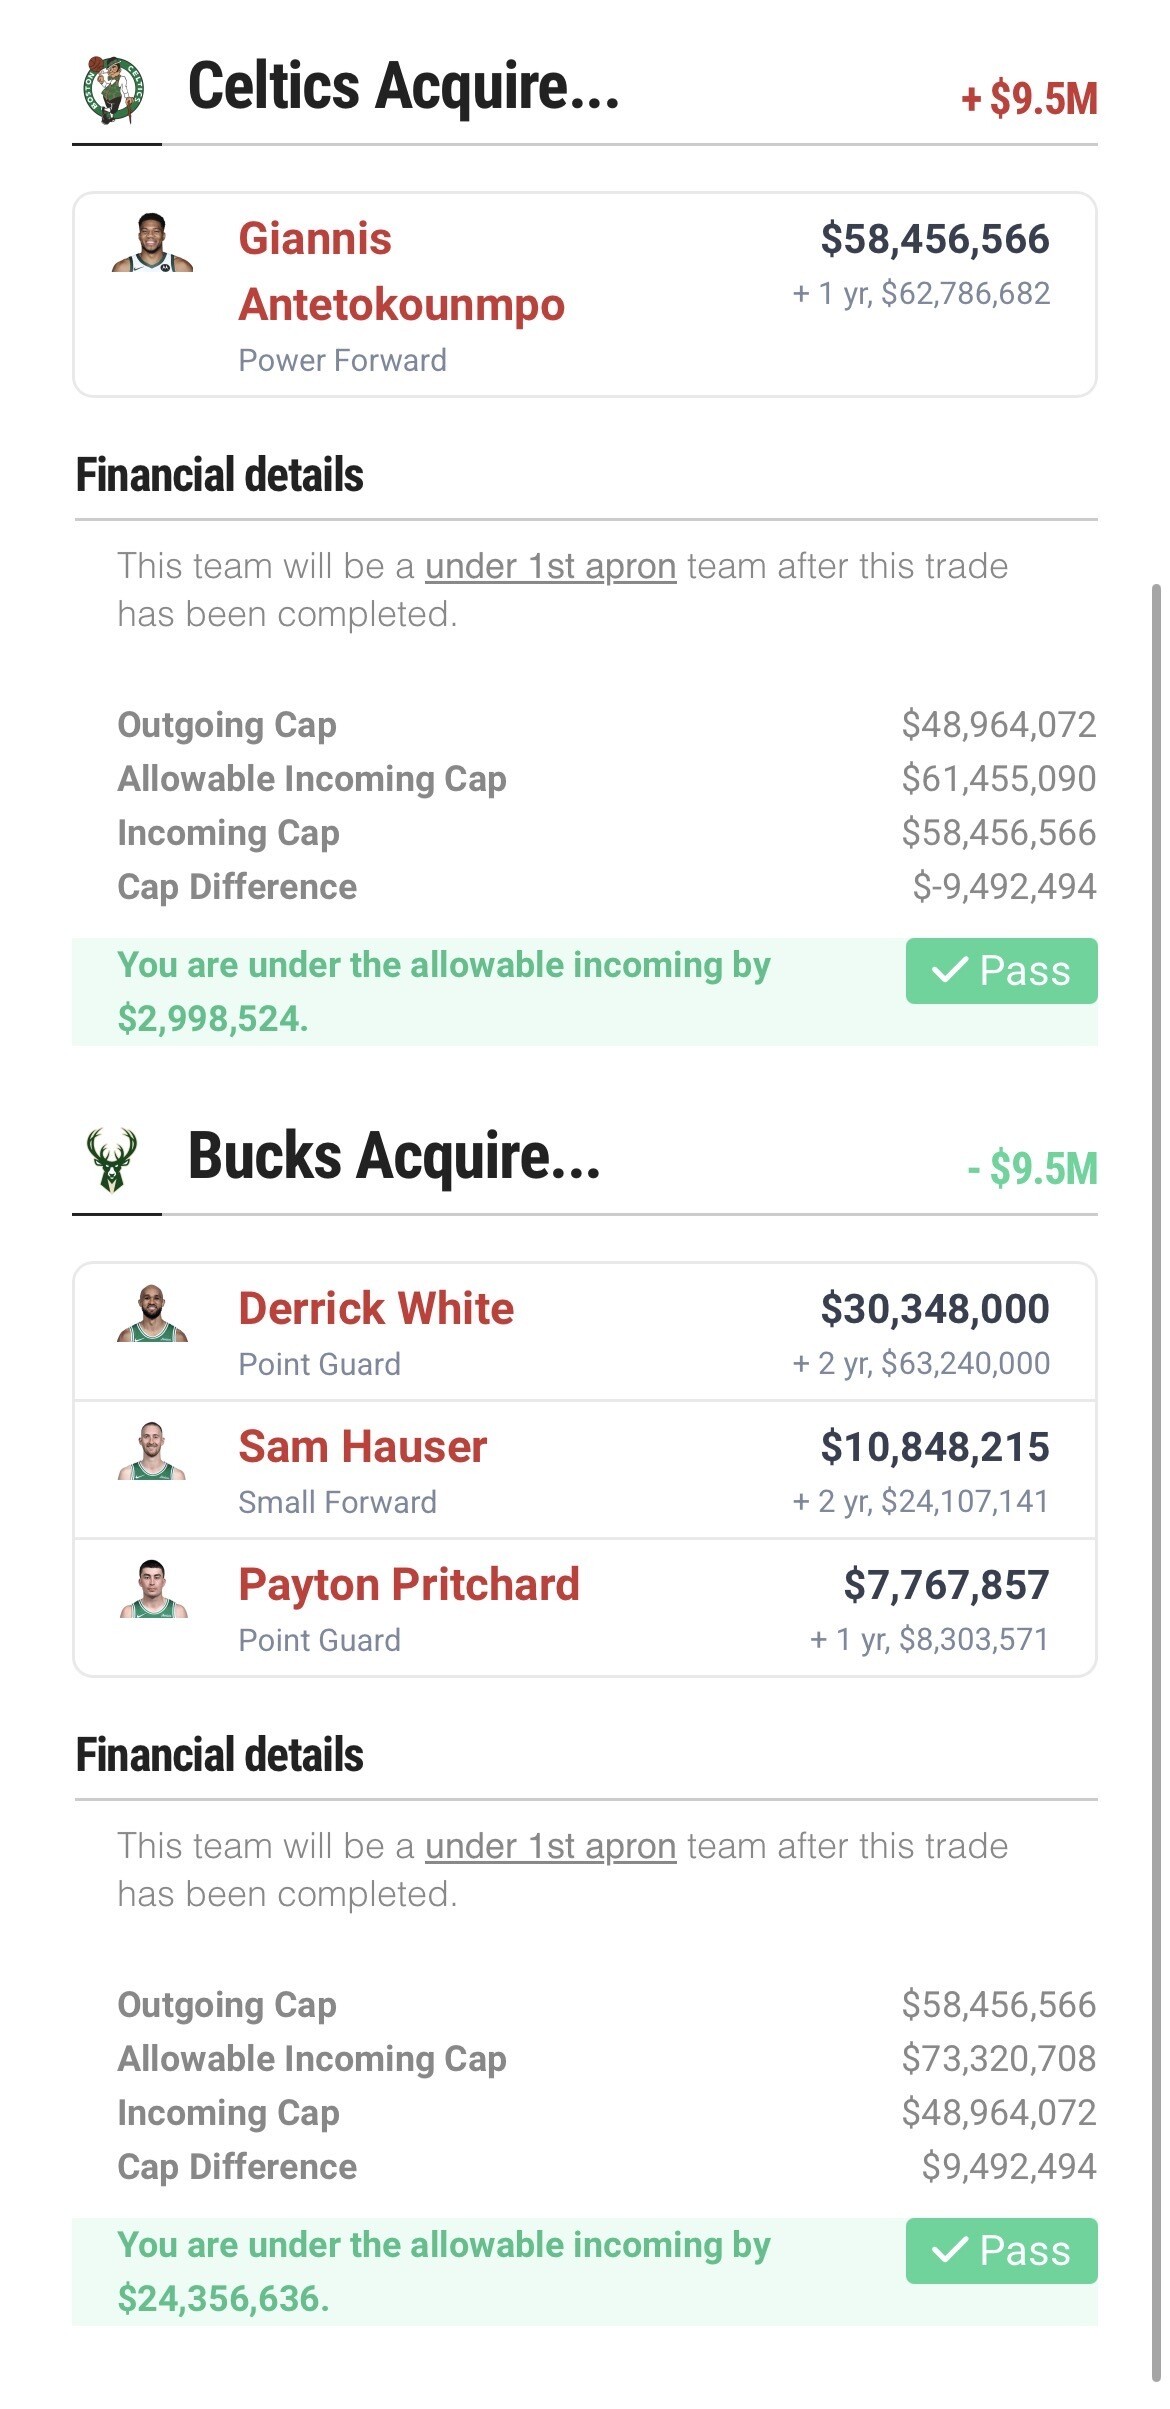This screenshot has width=1170, height=2409.
Task: Open Giannis Antetokounmpo player name link
Action: 400,271
